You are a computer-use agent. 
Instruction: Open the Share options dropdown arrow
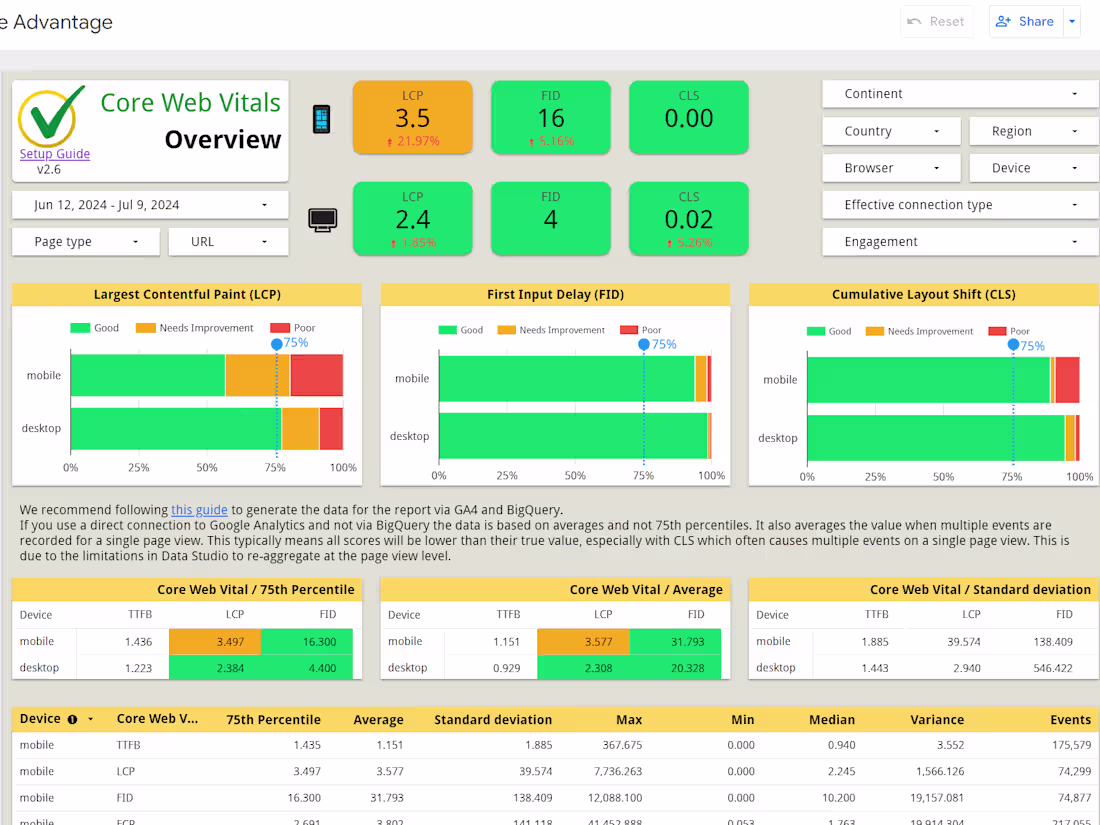pos(1073,21)
